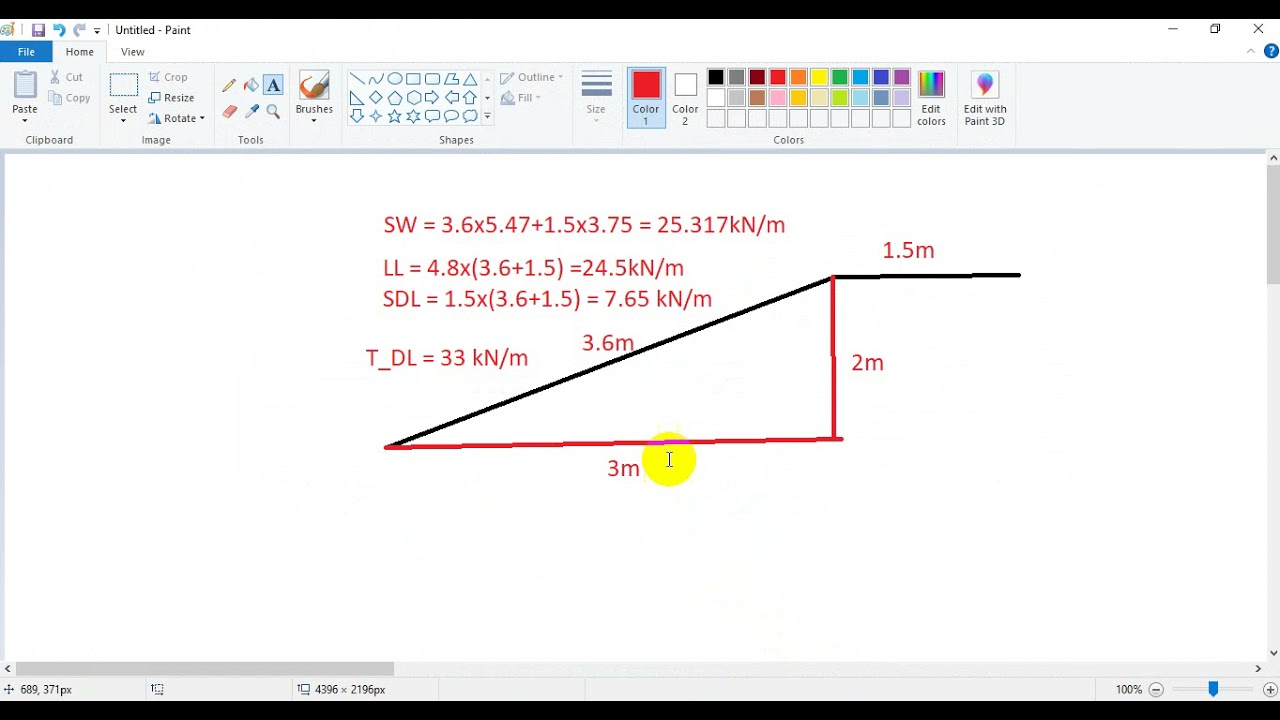The width and height of the screenshot is (1280, 720).
Task: Pick the yellow color swatch
Action: click(x=819, y=77)
